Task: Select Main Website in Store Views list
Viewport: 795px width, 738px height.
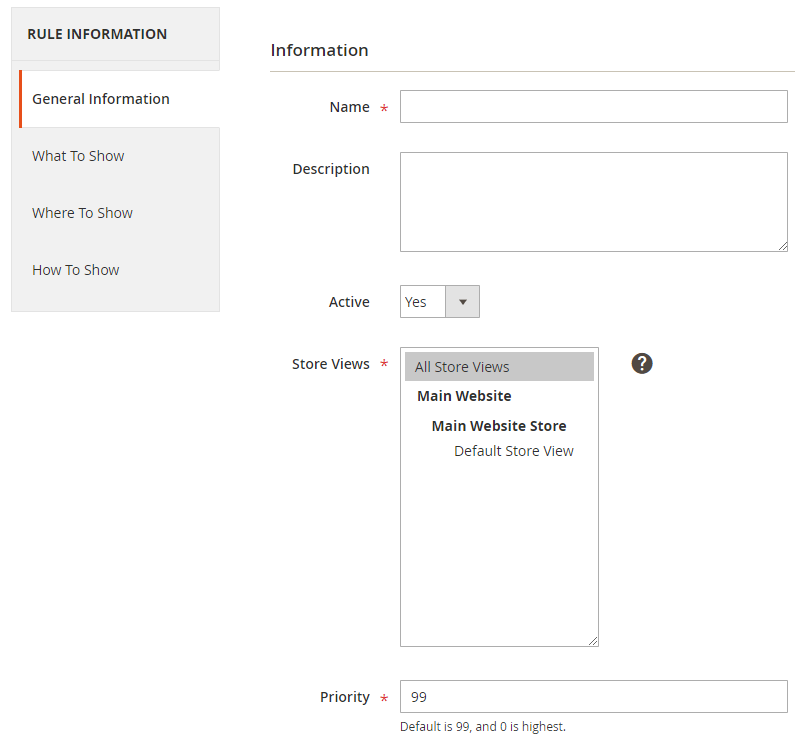Action: (464, 396)
